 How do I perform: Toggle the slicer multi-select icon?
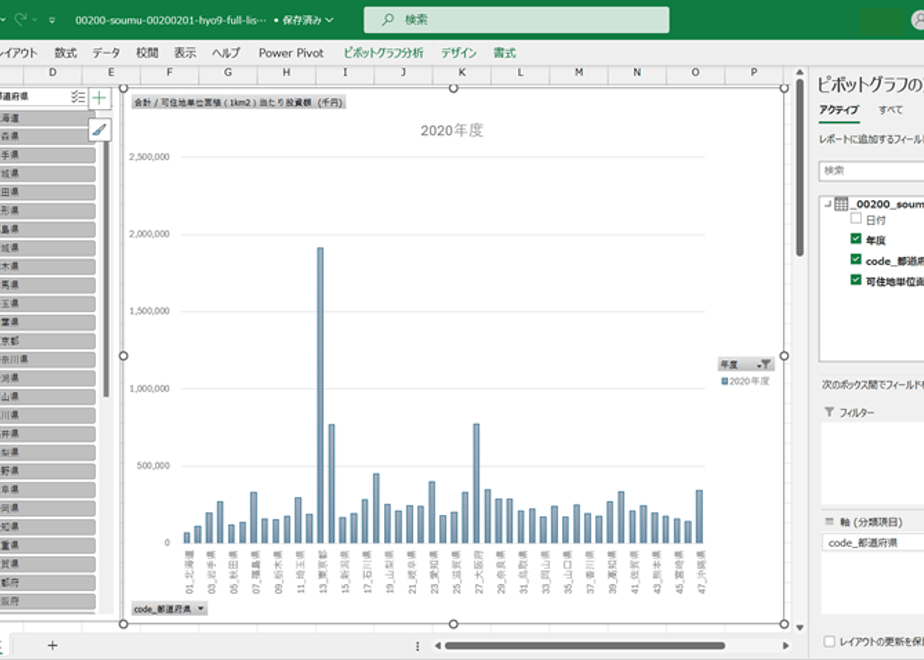click(x=78, y=97)
